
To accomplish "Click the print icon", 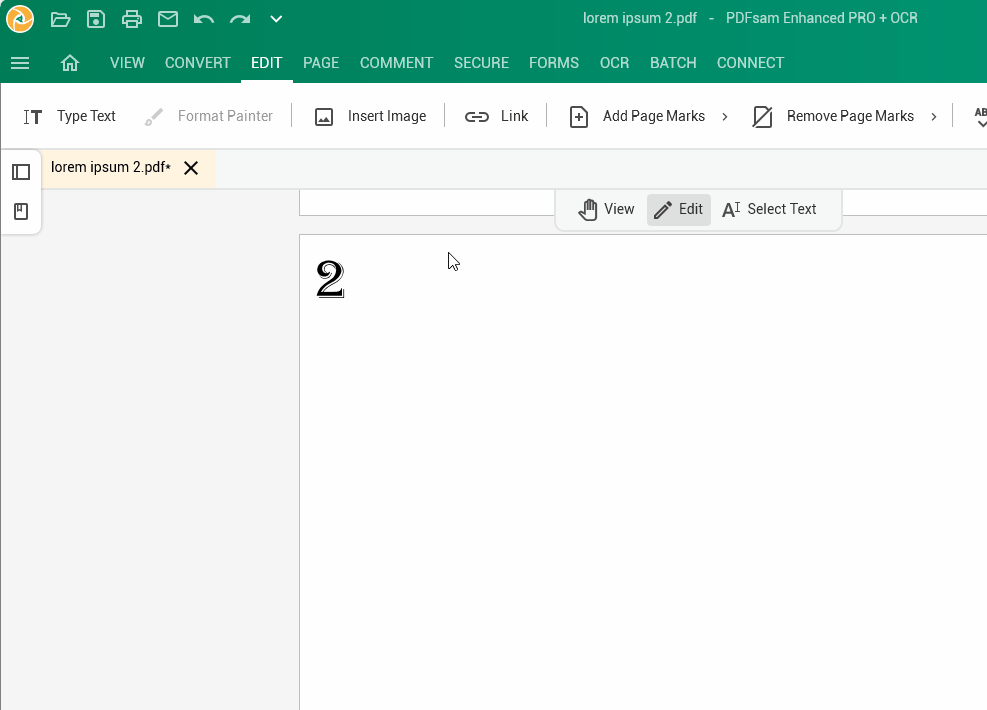I will click(x=131, y=18).
